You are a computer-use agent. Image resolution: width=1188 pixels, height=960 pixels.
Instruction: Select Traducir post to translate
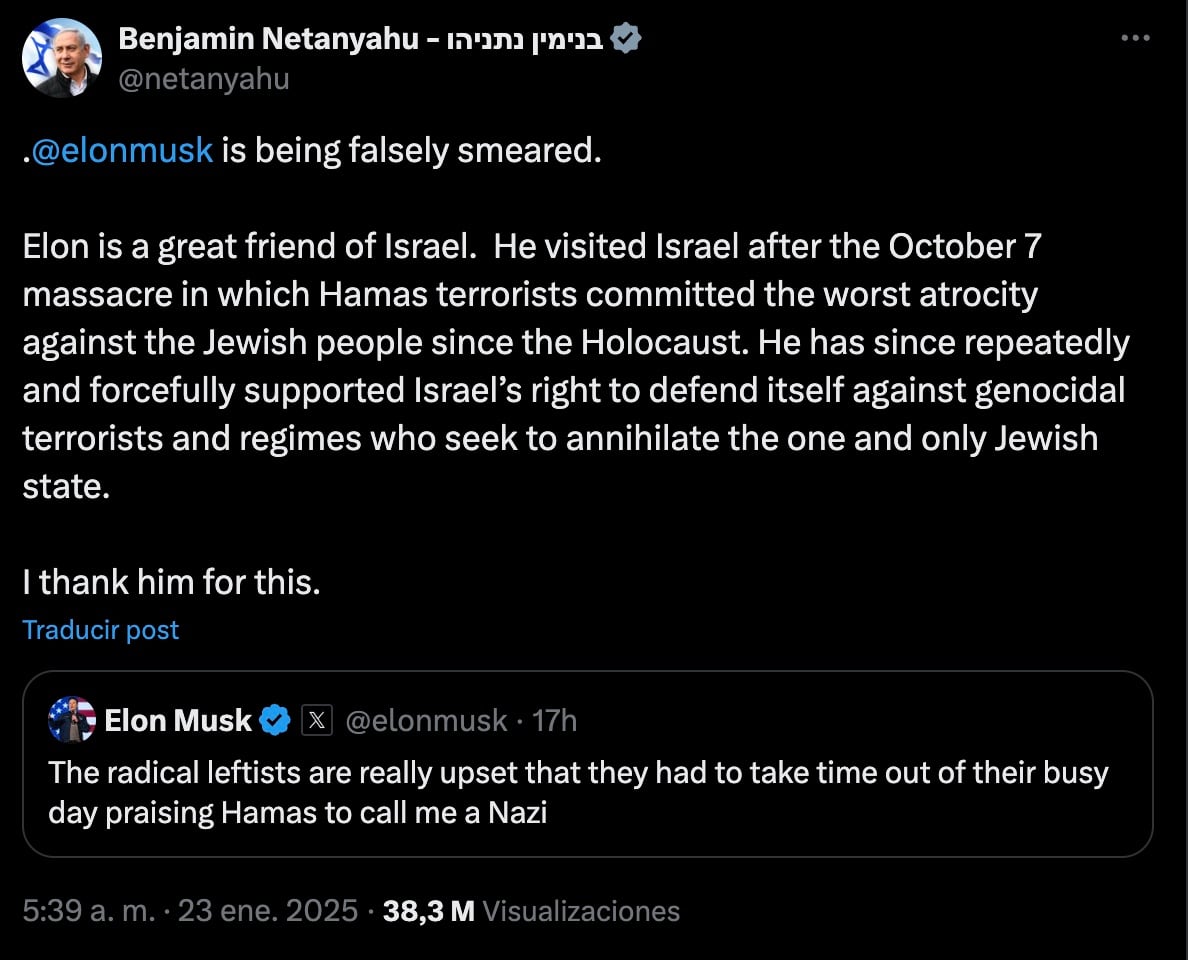[x=100, y=630]
